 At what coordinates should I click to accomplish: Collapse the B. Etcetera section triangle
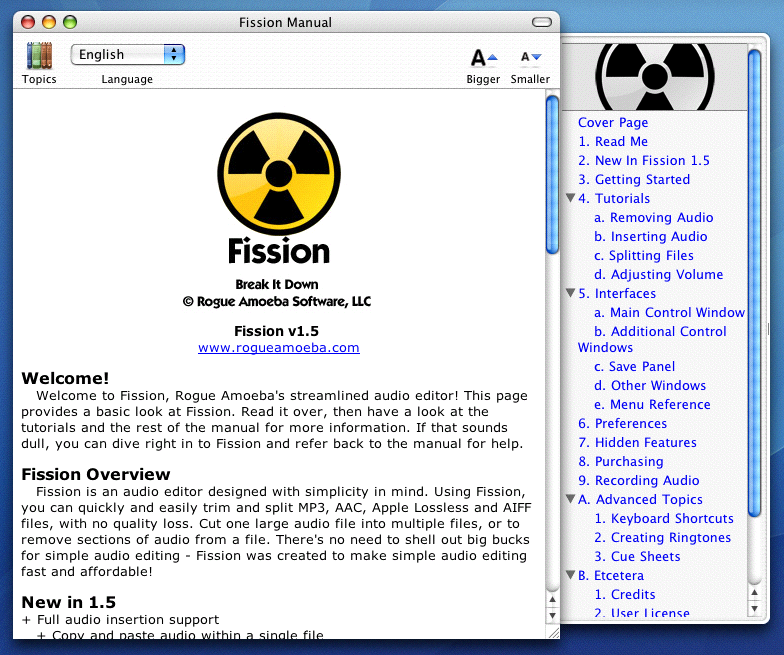click(570, 575)
